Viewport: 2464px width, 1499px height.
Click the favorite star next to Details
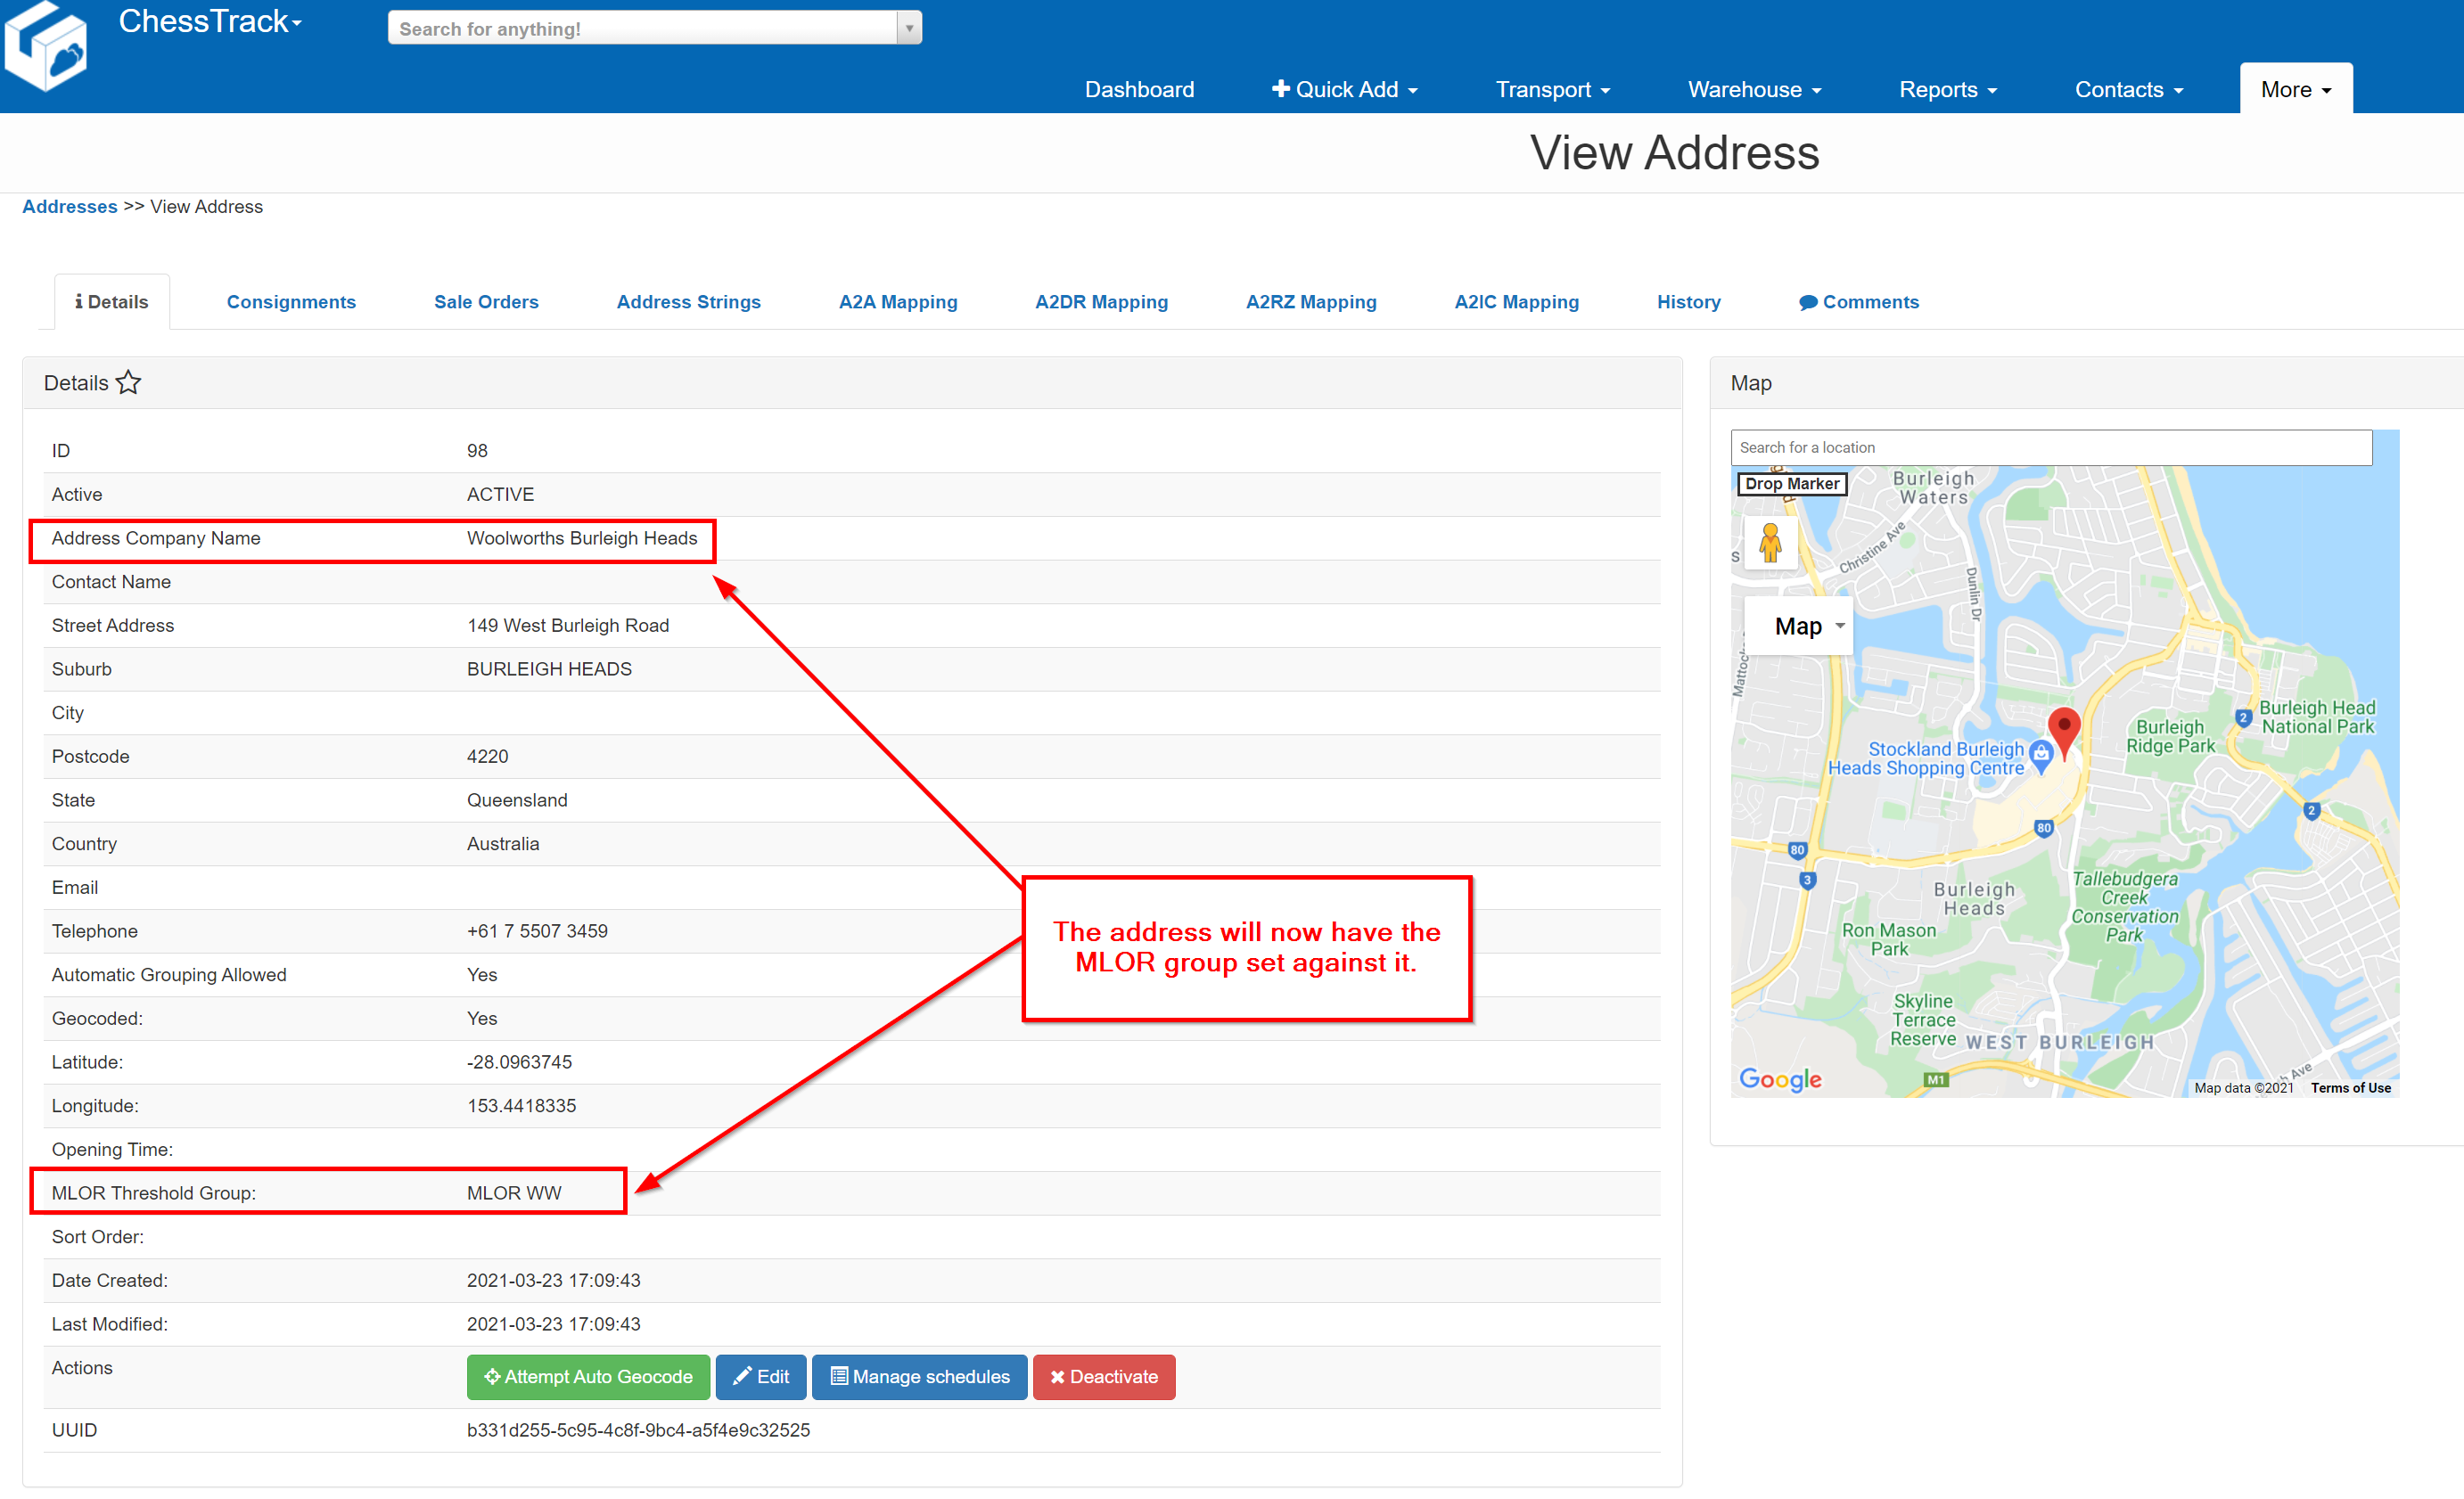coord(129,383)
